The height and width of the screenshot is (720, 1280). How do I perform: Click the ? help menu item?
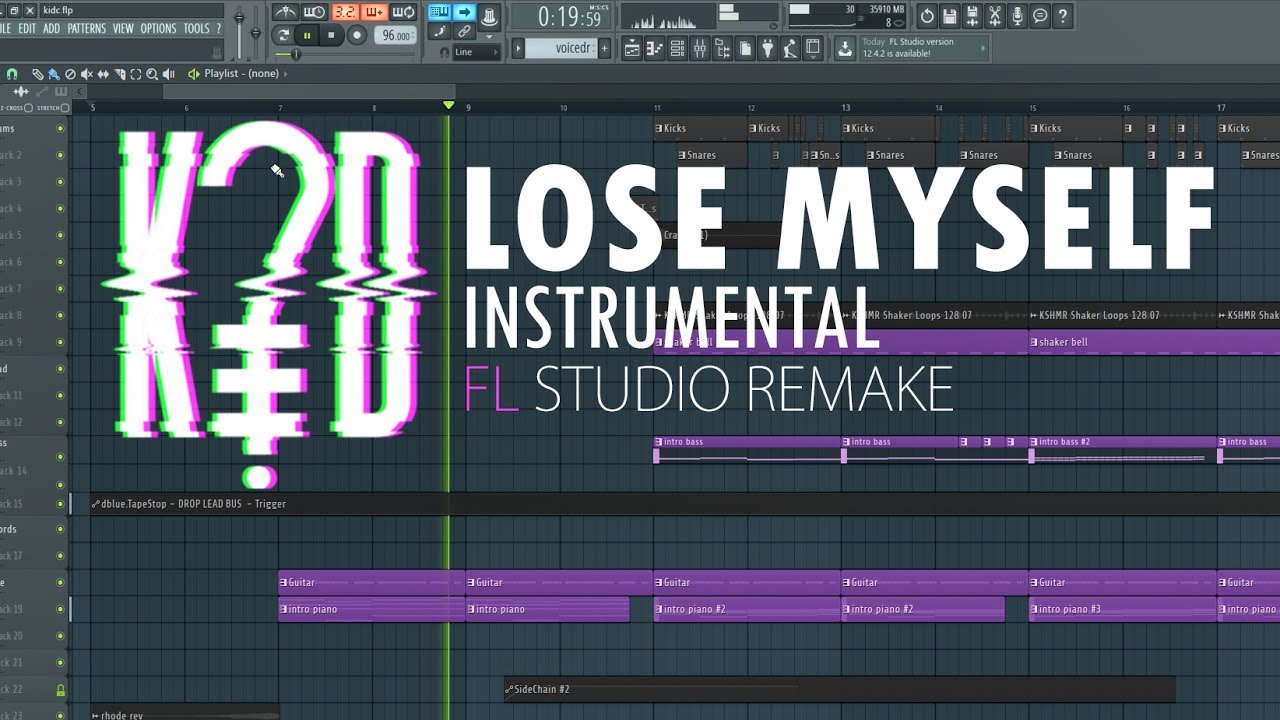[218, 29]
